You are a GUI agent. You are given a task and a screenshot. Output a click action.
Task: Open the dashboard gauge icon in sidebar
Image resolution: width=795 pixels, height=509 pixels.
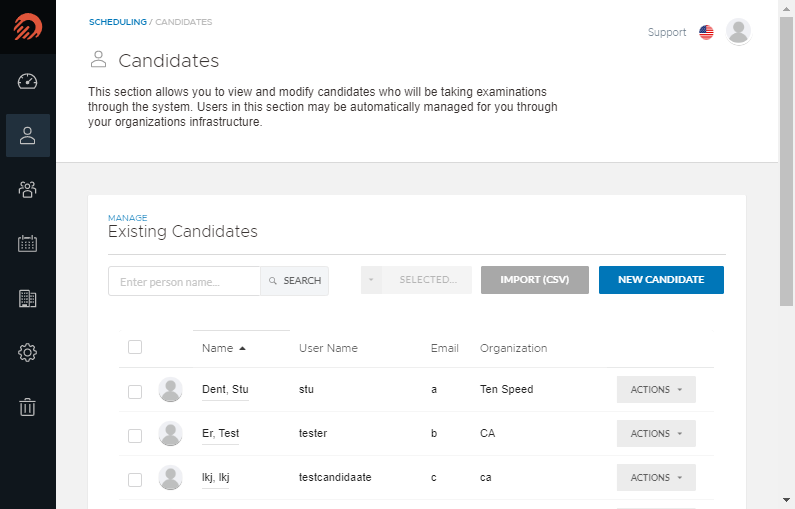click(27, 81)
